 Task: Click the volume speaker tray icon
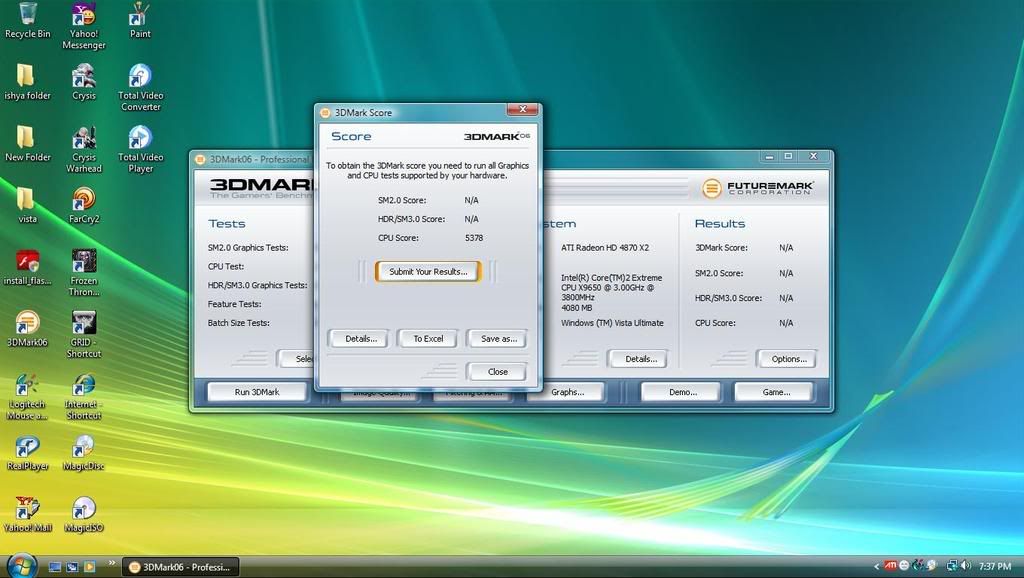(965, 566)
